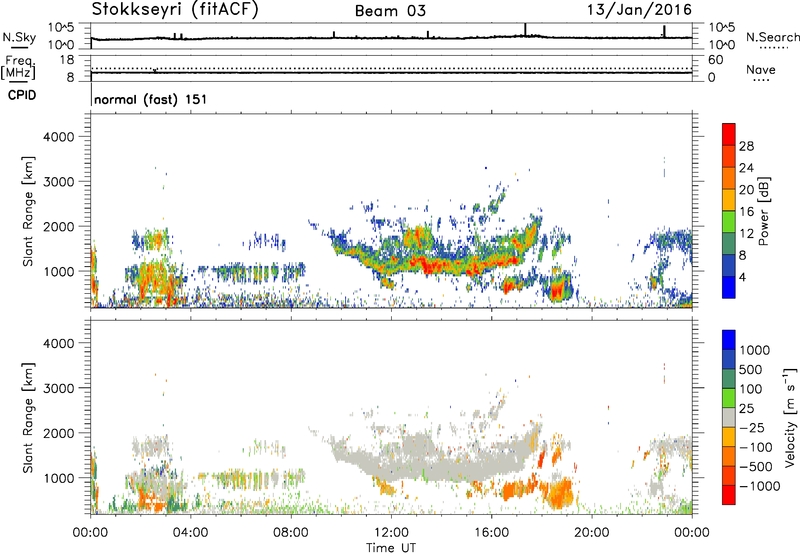Click the 'Power [dB]' colorbar label
The image size is (800, 554).
coord(764,211)
